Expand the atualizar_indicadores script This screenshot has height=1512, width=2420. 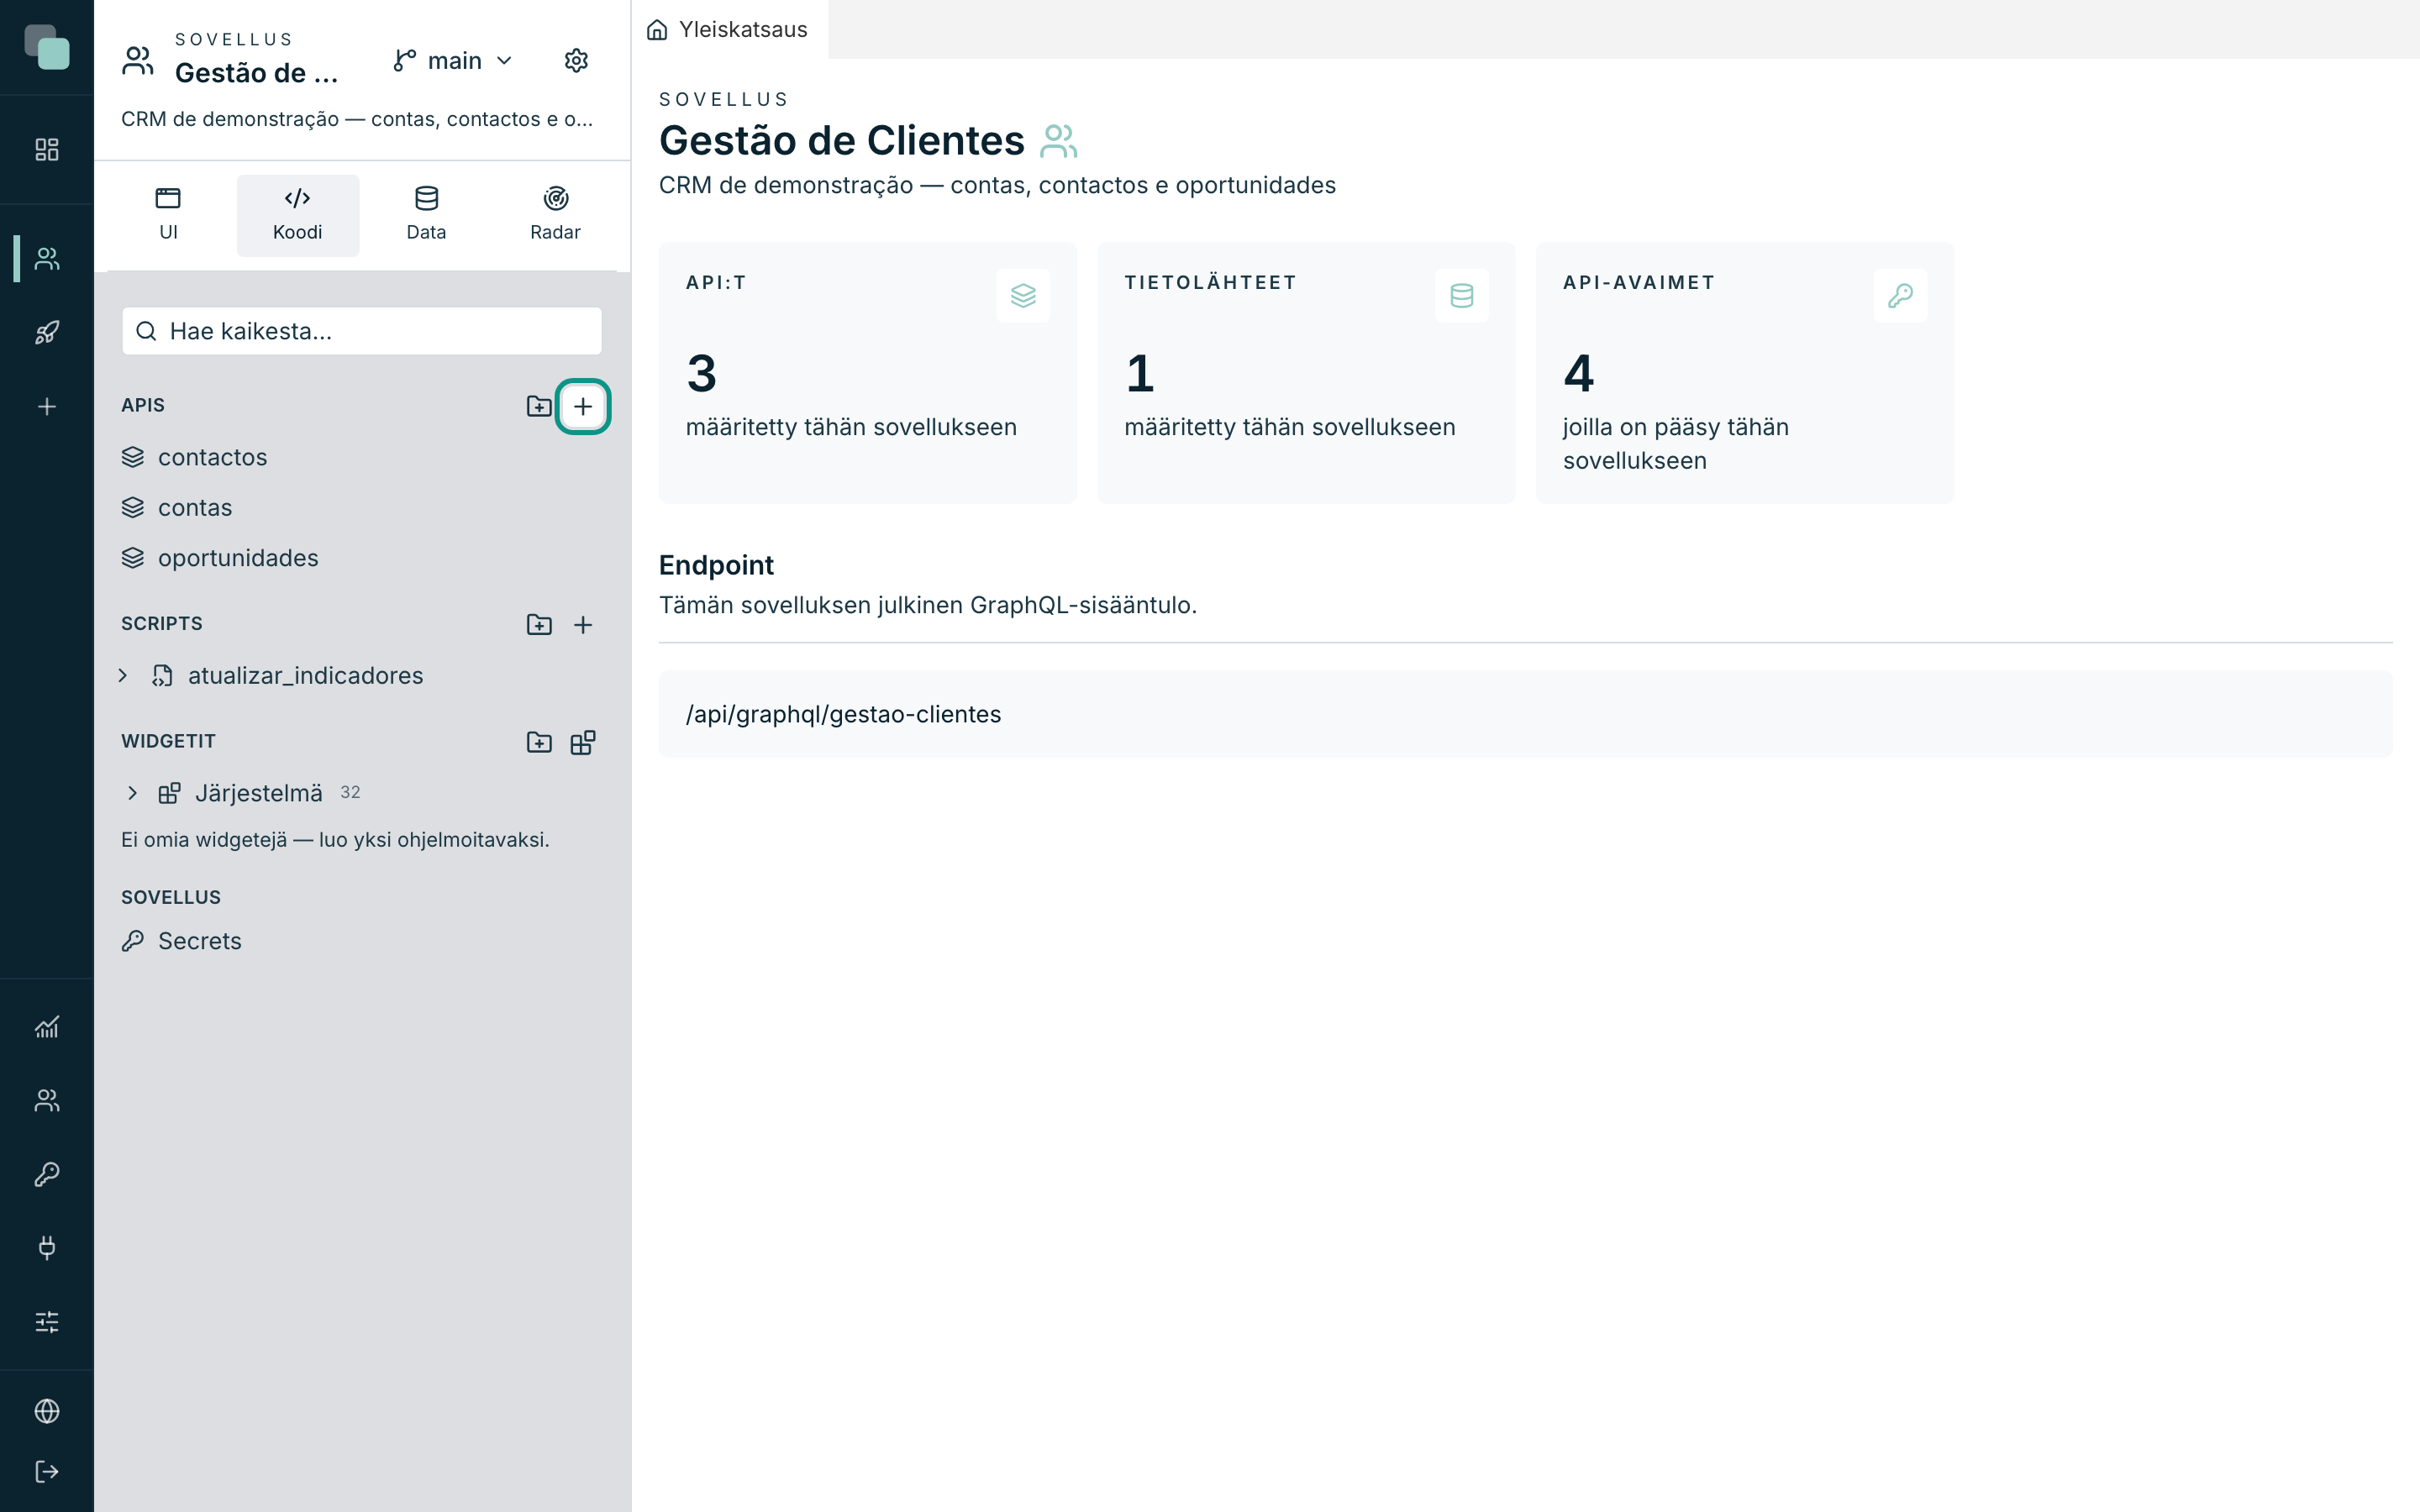(123, 676)
